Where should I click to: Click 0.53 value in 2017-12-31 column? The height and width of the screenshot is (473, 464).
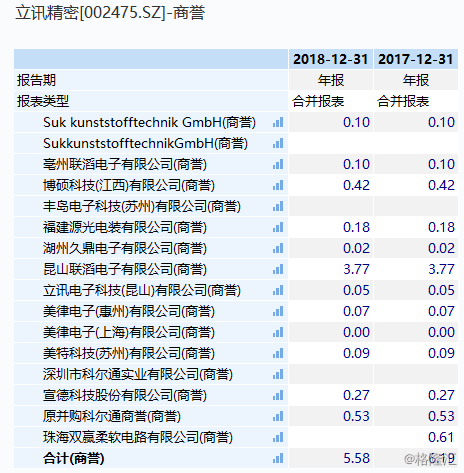click(x=441, y=416)
